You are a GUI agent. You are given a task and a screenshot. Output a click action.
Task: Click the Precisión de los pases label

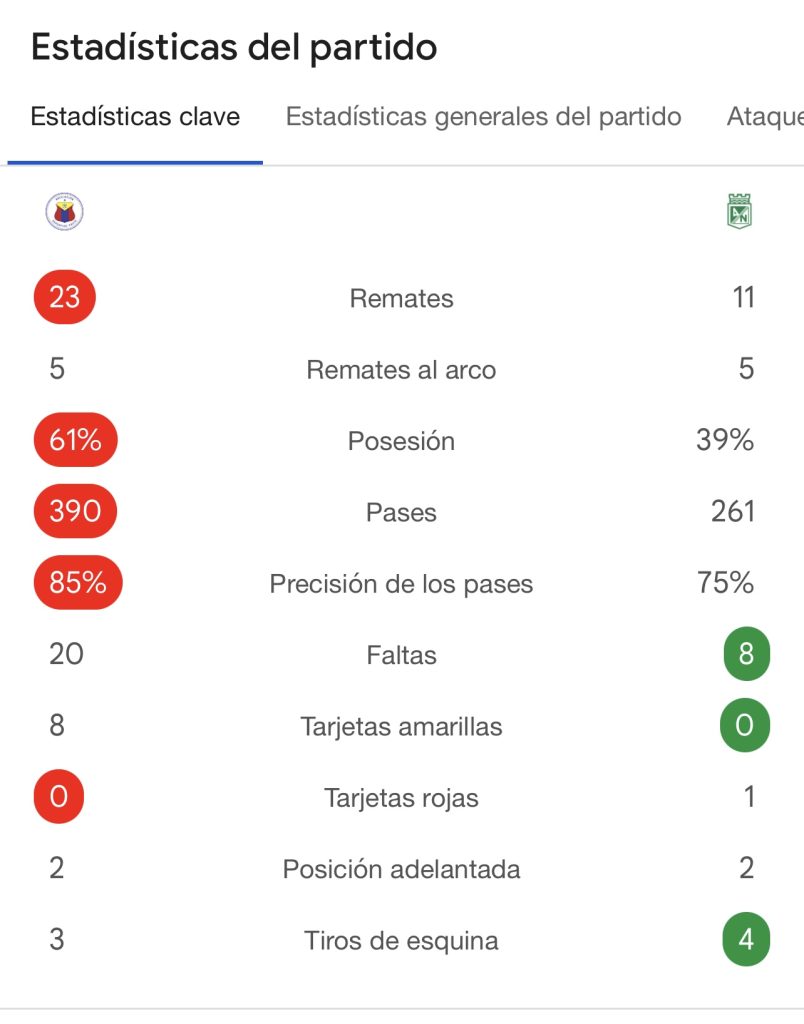[401, 584]
